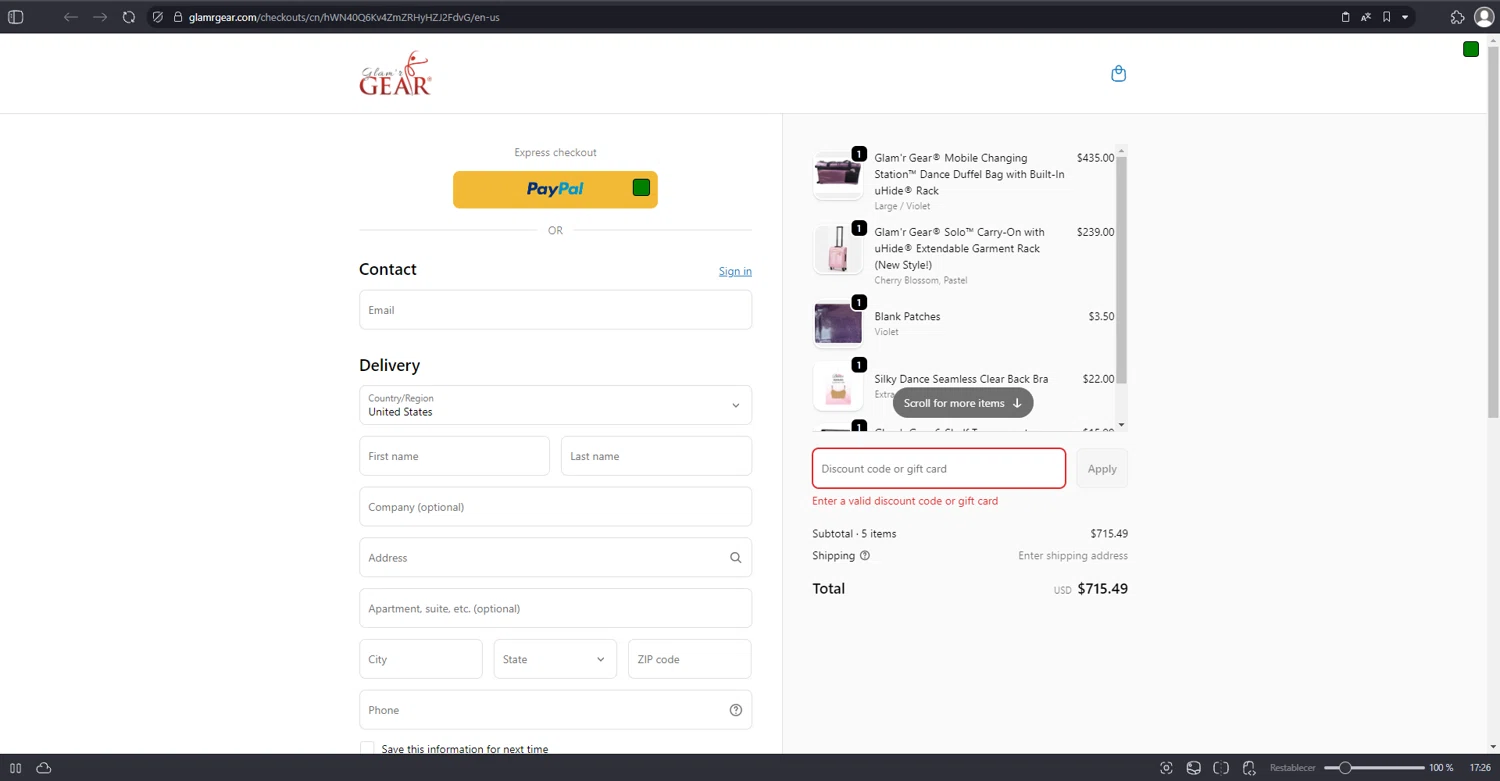
Task: Click the order list scroll-down arrow
Action: 1122,425
